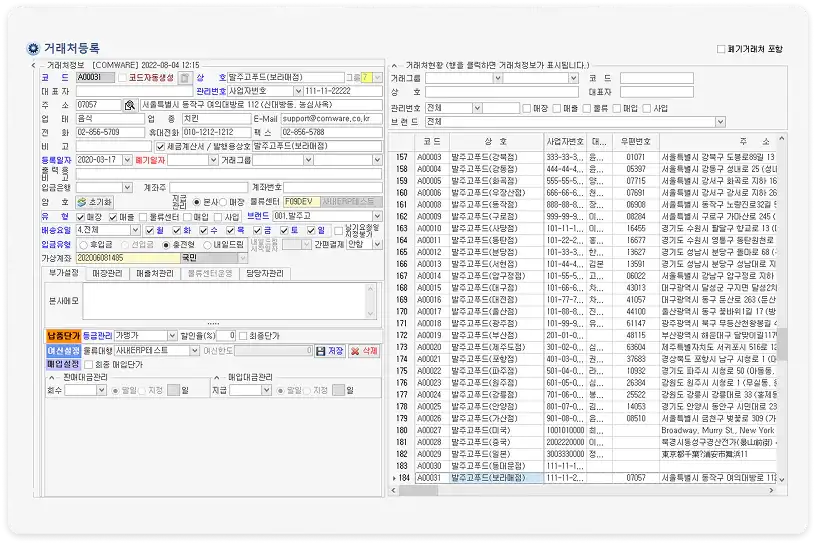Screen dimensions: 816x544
Task: Open the 배송요일 4.전체 dropdown
Action: tap(135, 230)
